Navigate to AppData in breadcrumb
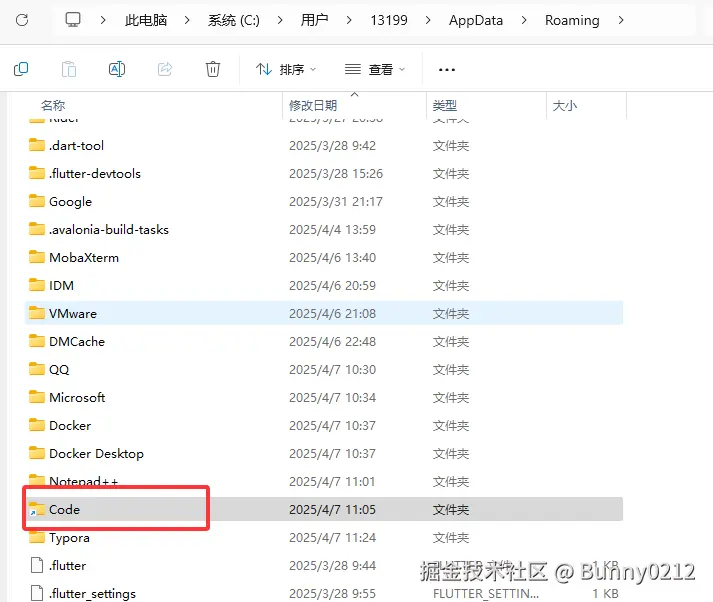 476,20
